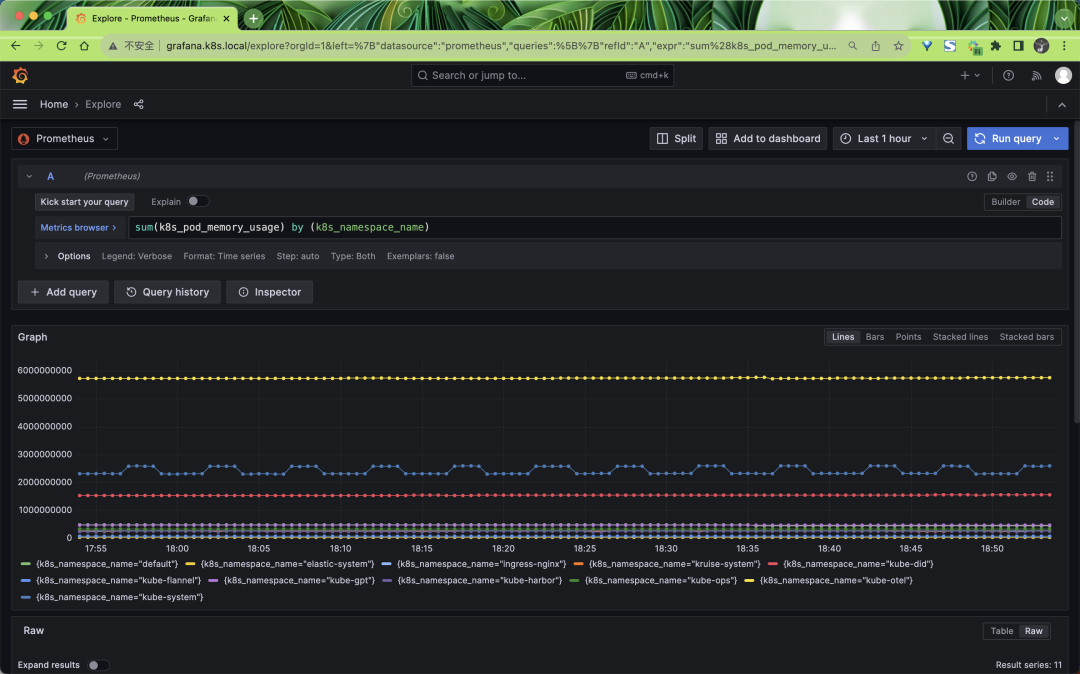Click the Split button

(x=676, y=138)
